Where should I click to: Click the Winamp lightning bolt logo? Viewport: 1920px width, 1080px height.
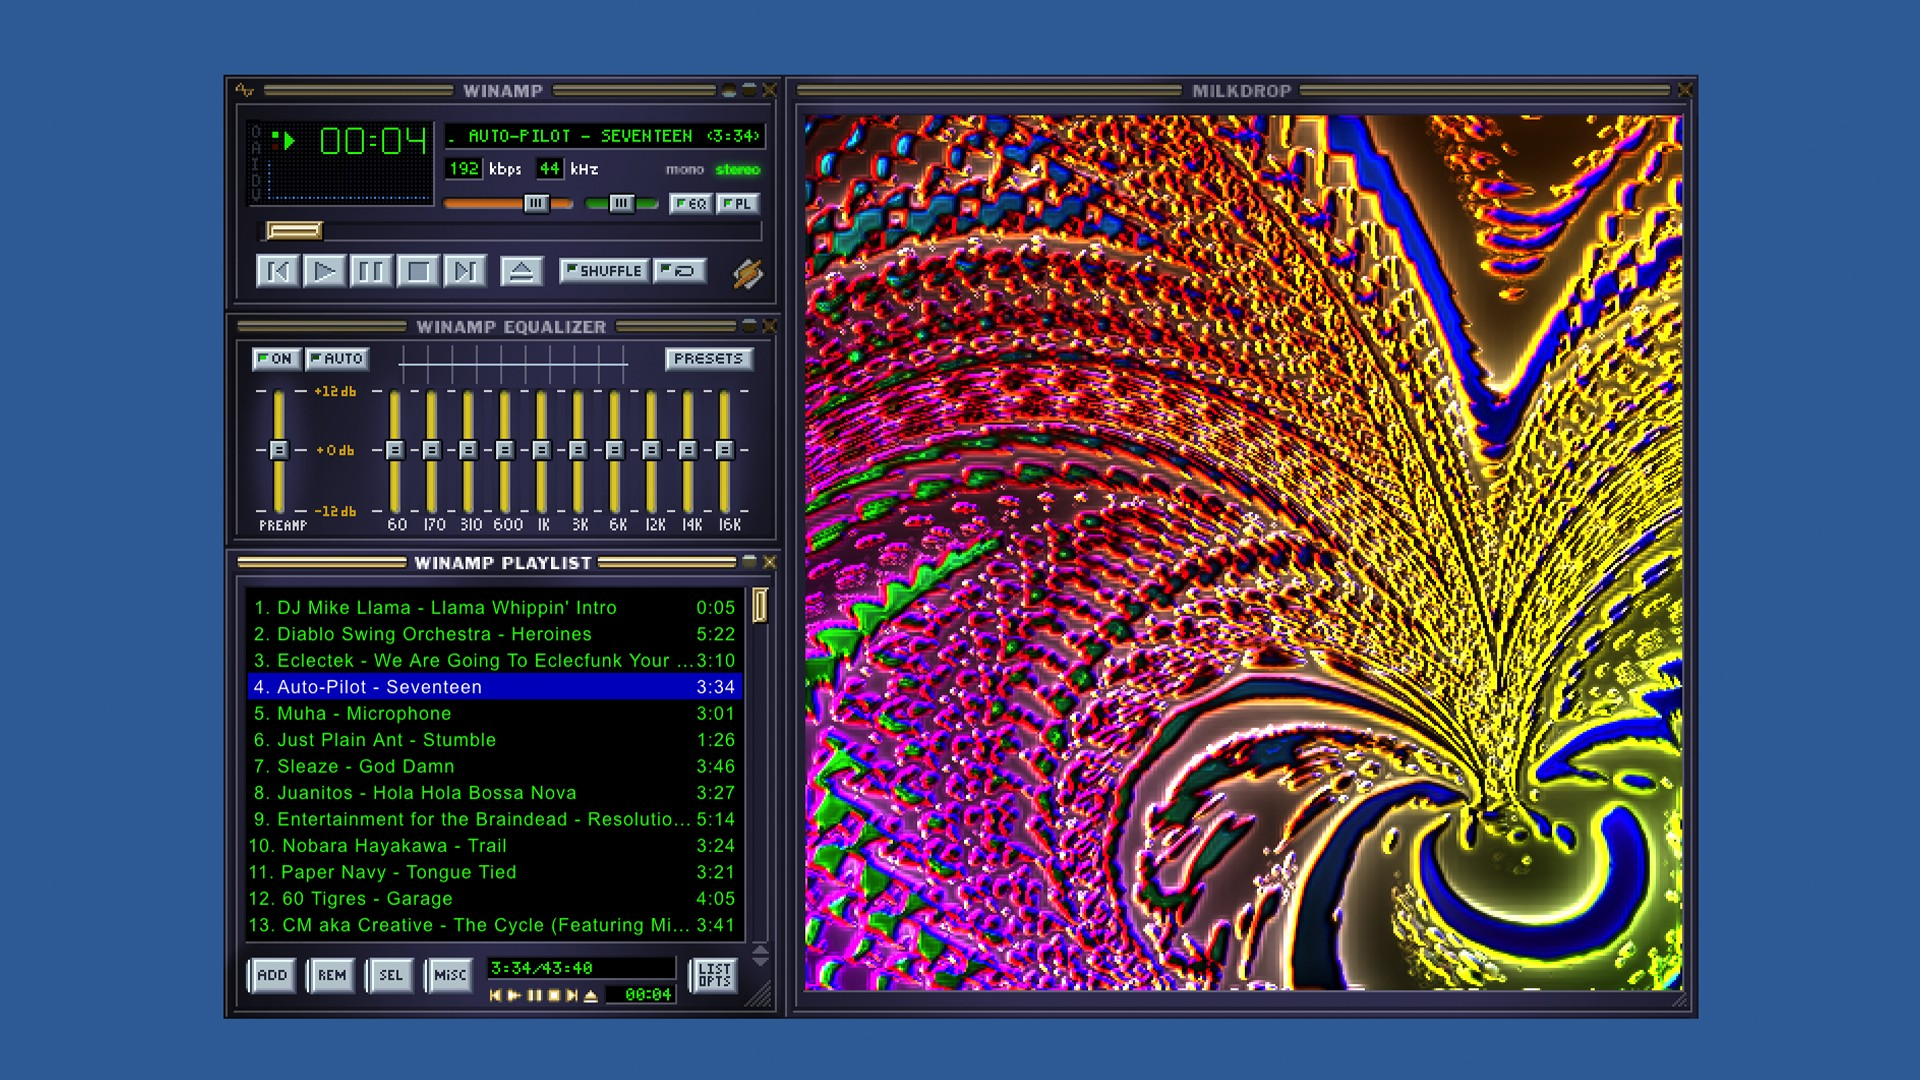pyautogui.click(x=748, y=273)
